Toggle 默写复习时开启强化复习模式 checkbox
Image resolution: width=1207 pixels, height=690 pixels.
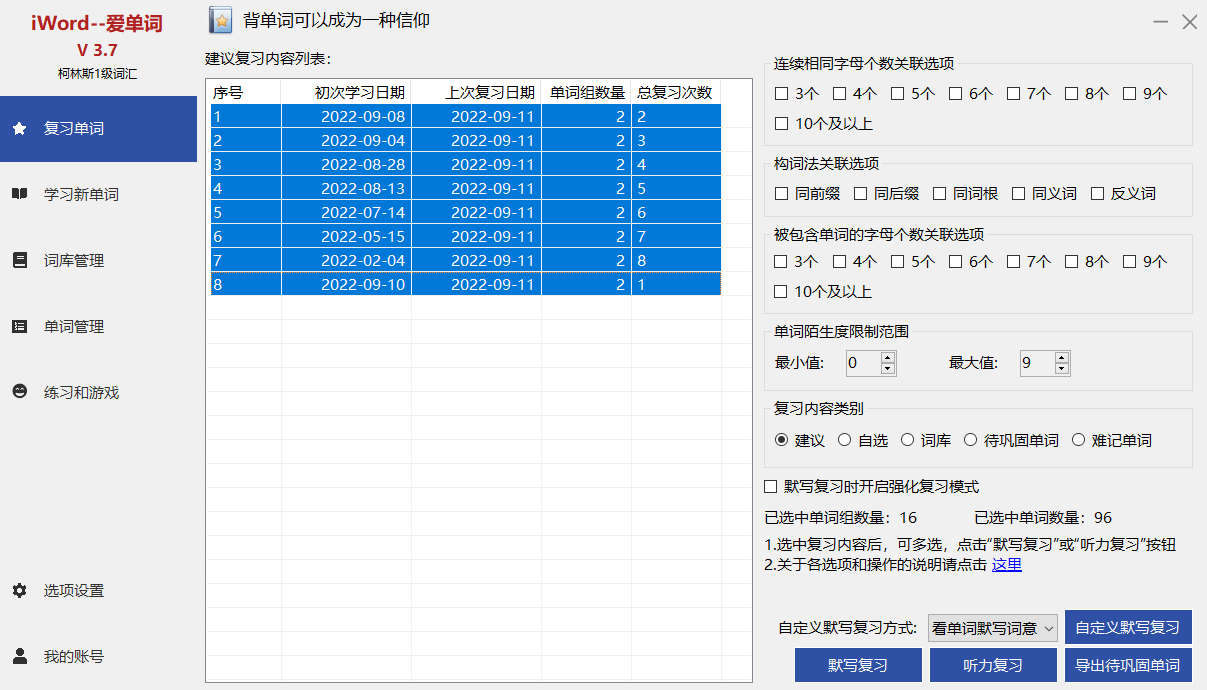770,487
